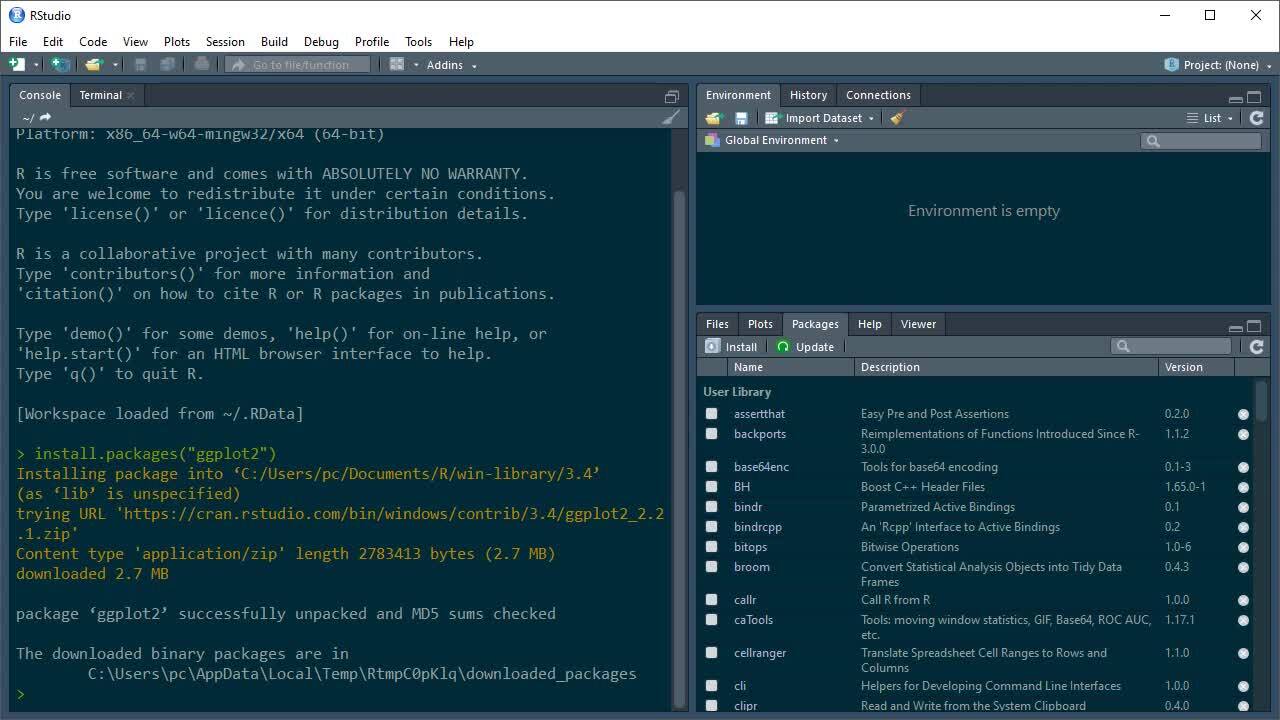Click the Save document icon in main toolbar

pos(141,64)
